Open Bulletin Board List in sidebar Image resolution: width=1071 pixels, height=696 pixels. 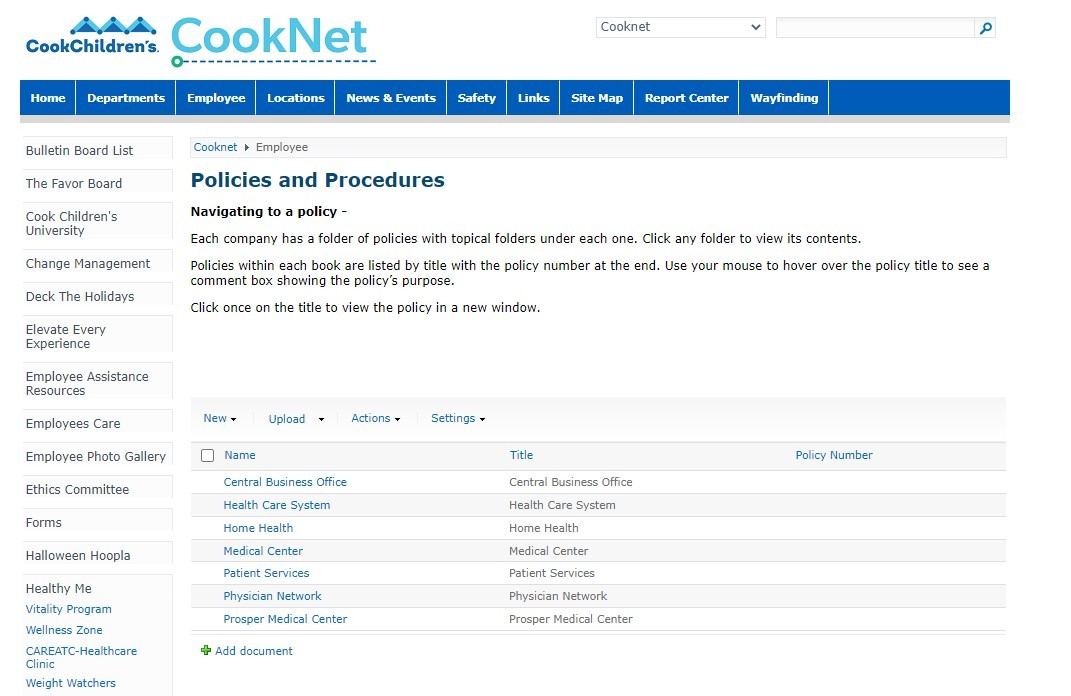[79, 150]
